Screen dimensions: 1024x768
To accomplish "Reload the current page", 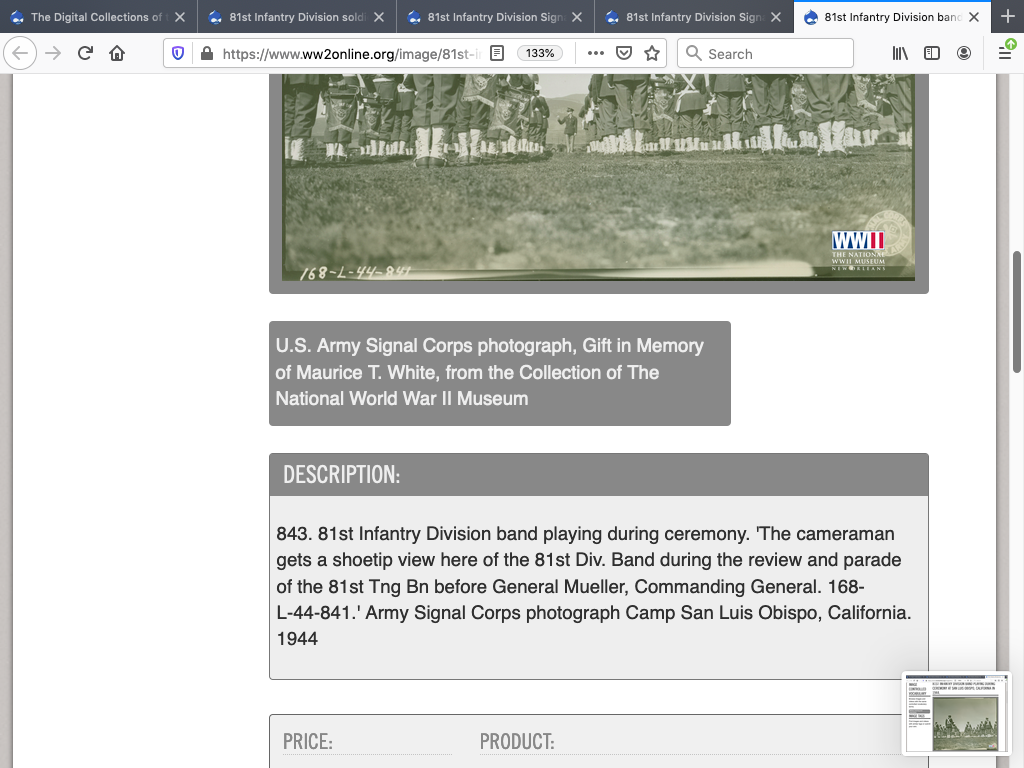I will click(85, 53).
